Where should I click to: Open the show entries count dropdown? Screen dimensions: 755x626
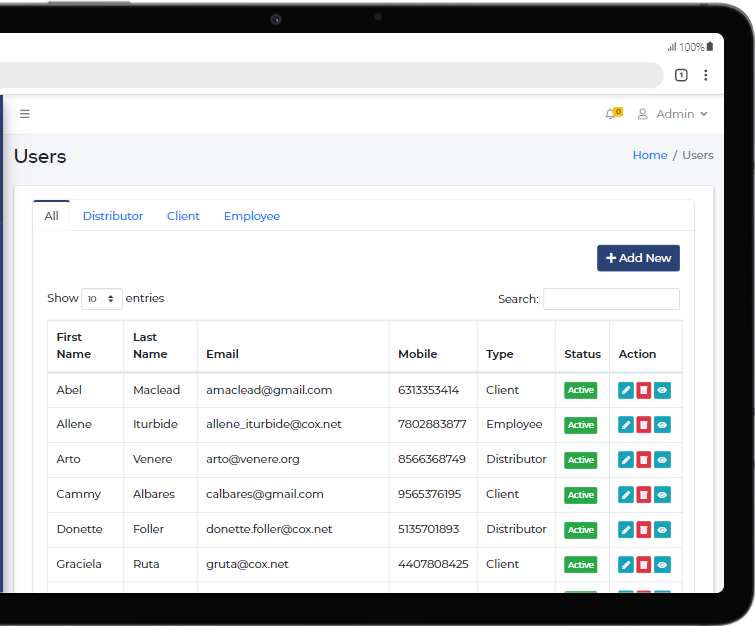(102, 299)
